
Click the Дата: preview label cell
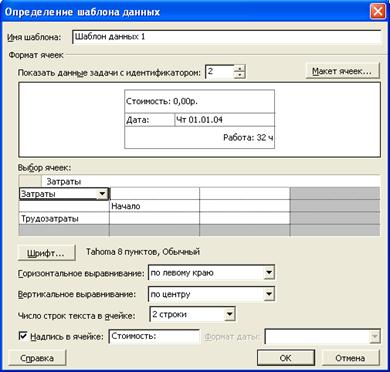pos(149,120)
